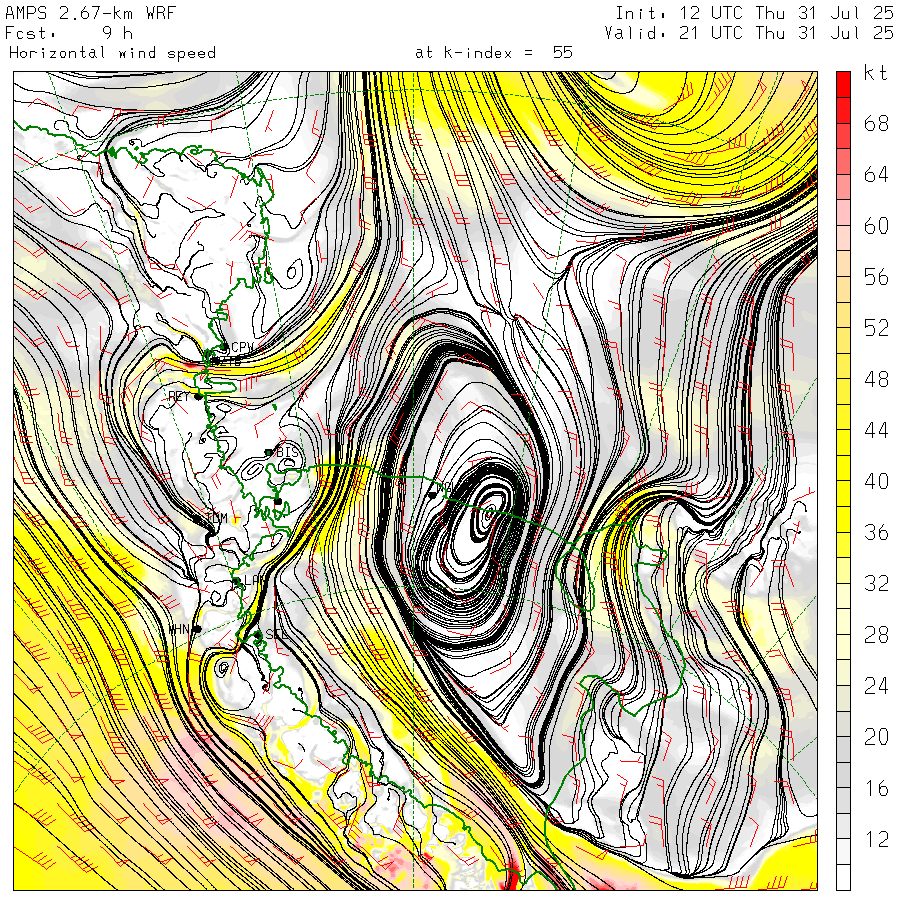The height and width of the screenshot is (900, 900).
Task: Click the LAP station label on the map
Action: coord(253,580)
